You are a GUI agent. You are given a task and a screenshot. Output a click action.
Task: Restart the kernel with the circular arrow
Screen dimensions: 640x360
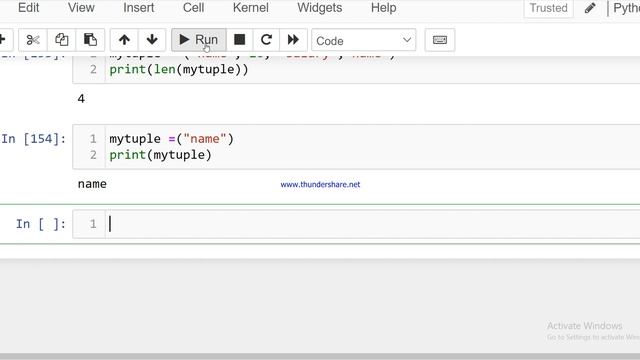click(266, 40)
